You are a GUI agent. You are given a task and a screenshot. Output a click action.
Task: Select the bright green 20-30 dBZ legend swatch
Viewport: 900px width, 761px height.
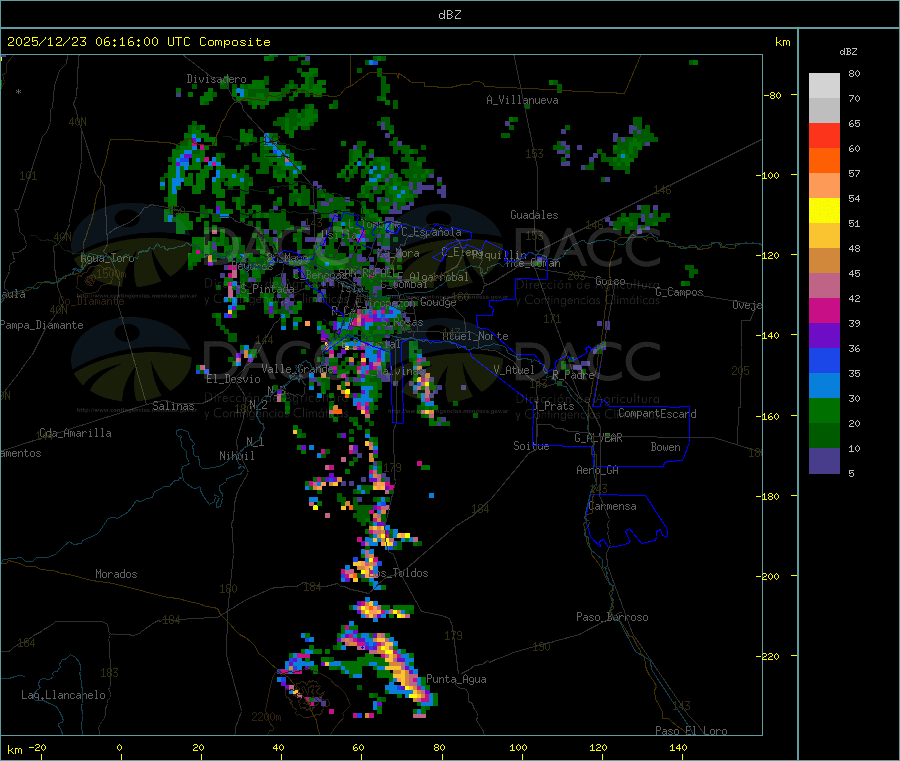[824, 410]
